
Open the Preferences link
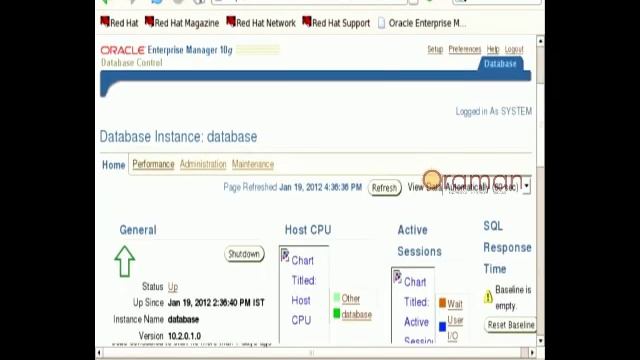click(x=465, y=49)
